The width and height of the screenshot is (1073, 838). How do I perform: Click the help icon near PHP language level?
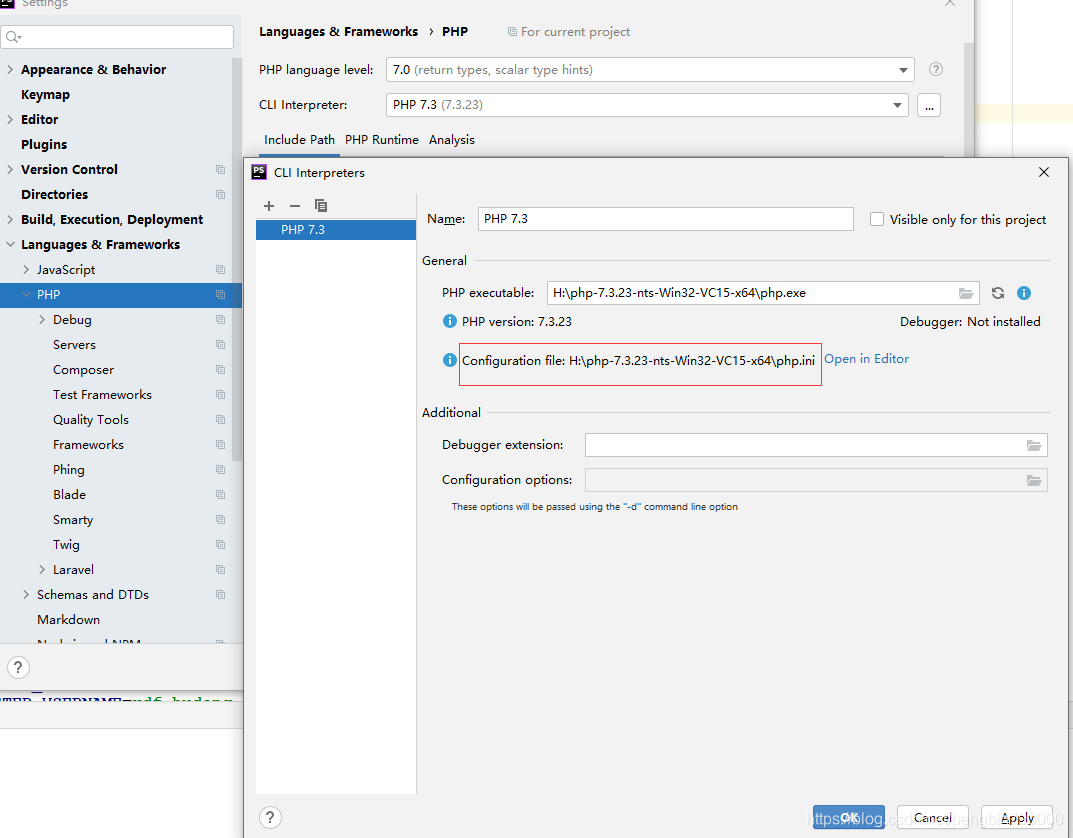click(x=935, y=69)
